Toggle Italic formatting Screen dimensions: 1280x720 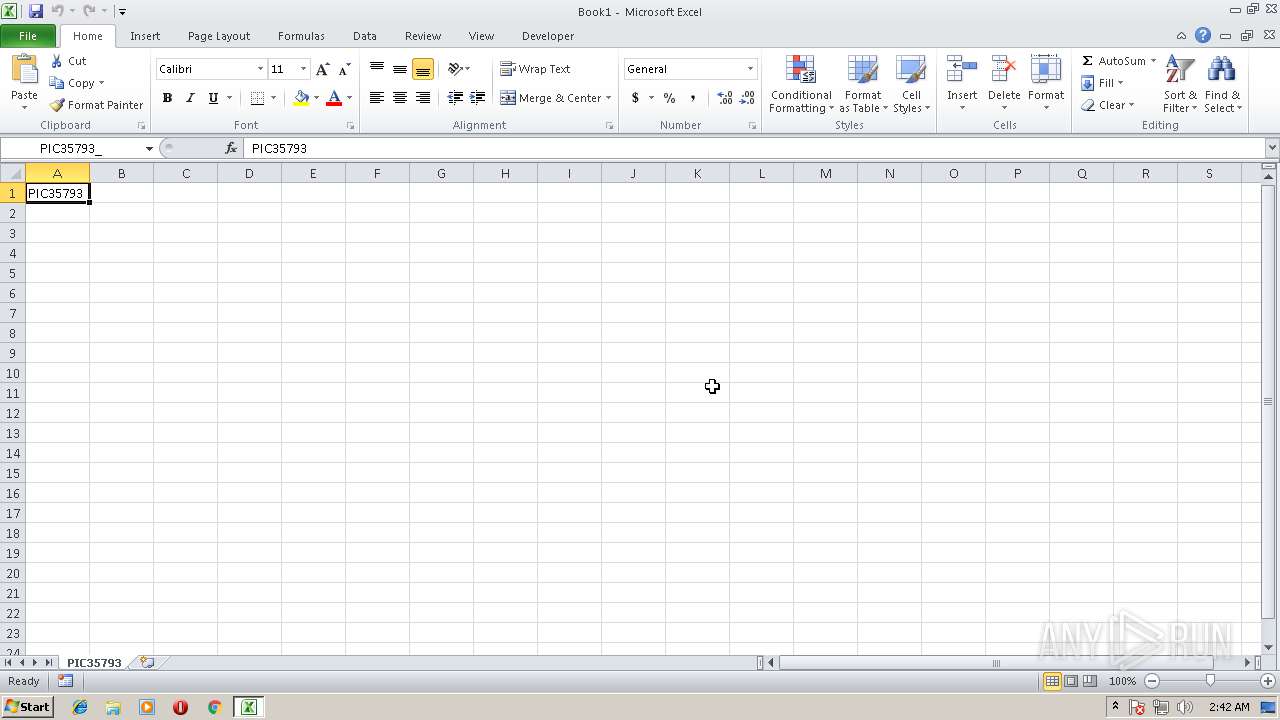coord(190,98)
